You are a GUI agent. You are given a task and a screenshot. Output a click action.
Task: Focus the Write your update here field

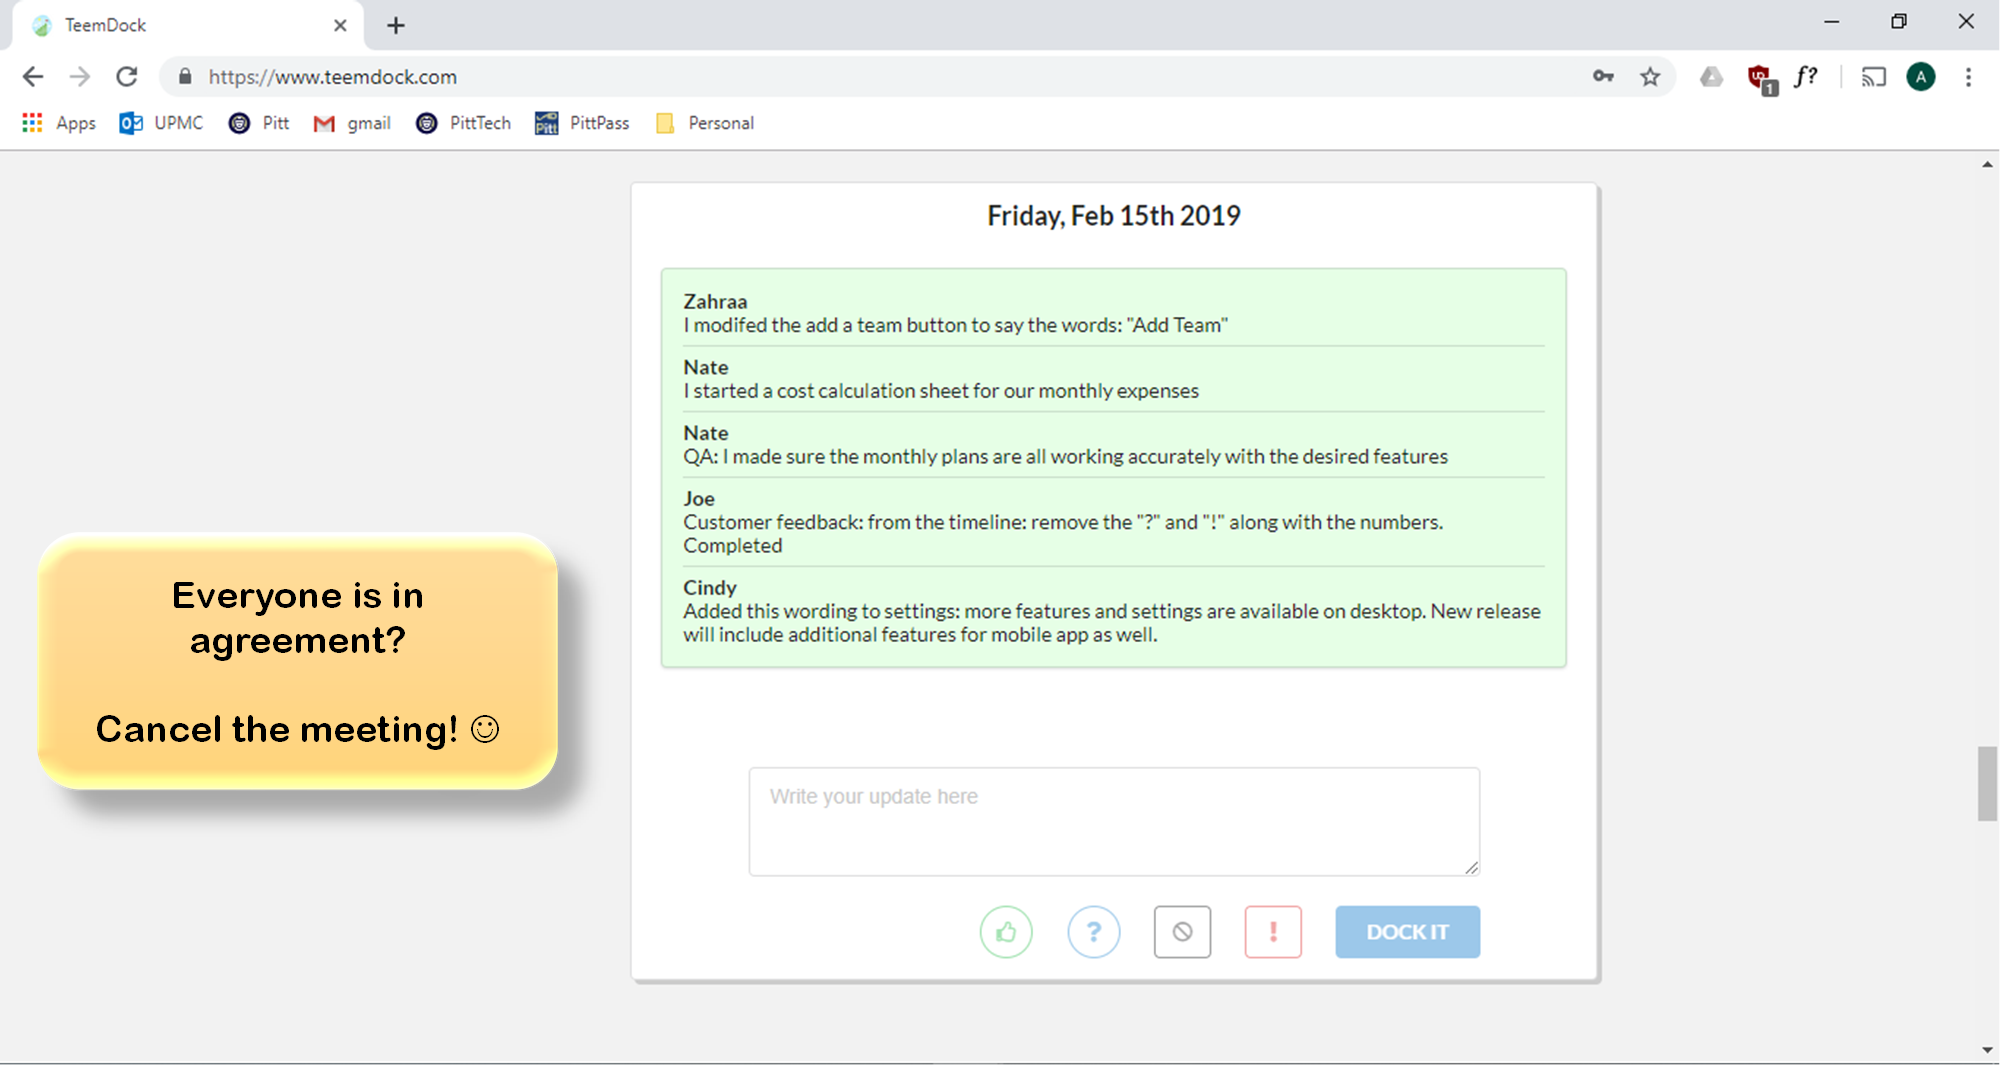(1114, 822)
